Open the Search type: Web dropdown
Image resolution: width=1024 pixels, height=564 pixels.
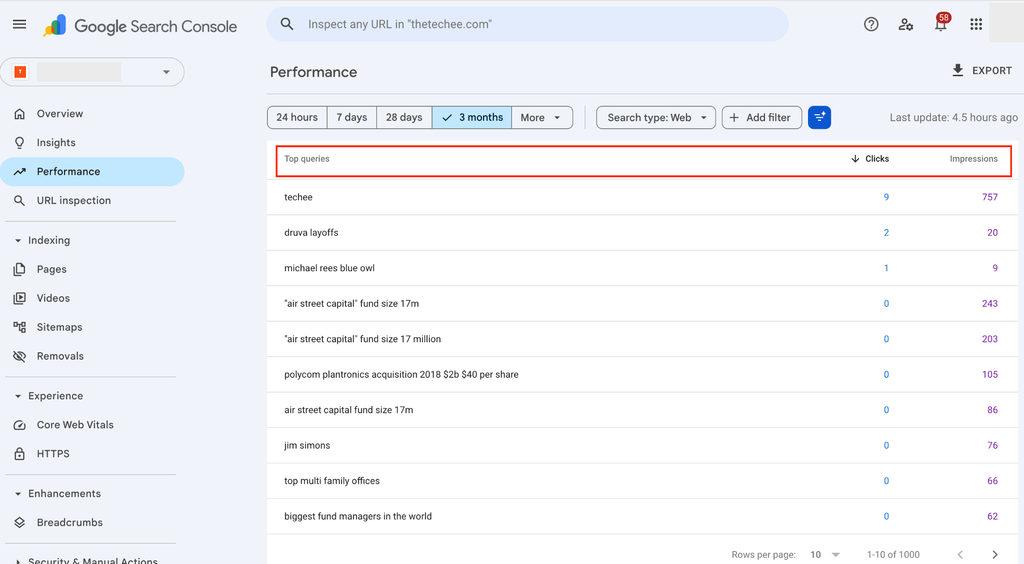(x=656, y=118)
